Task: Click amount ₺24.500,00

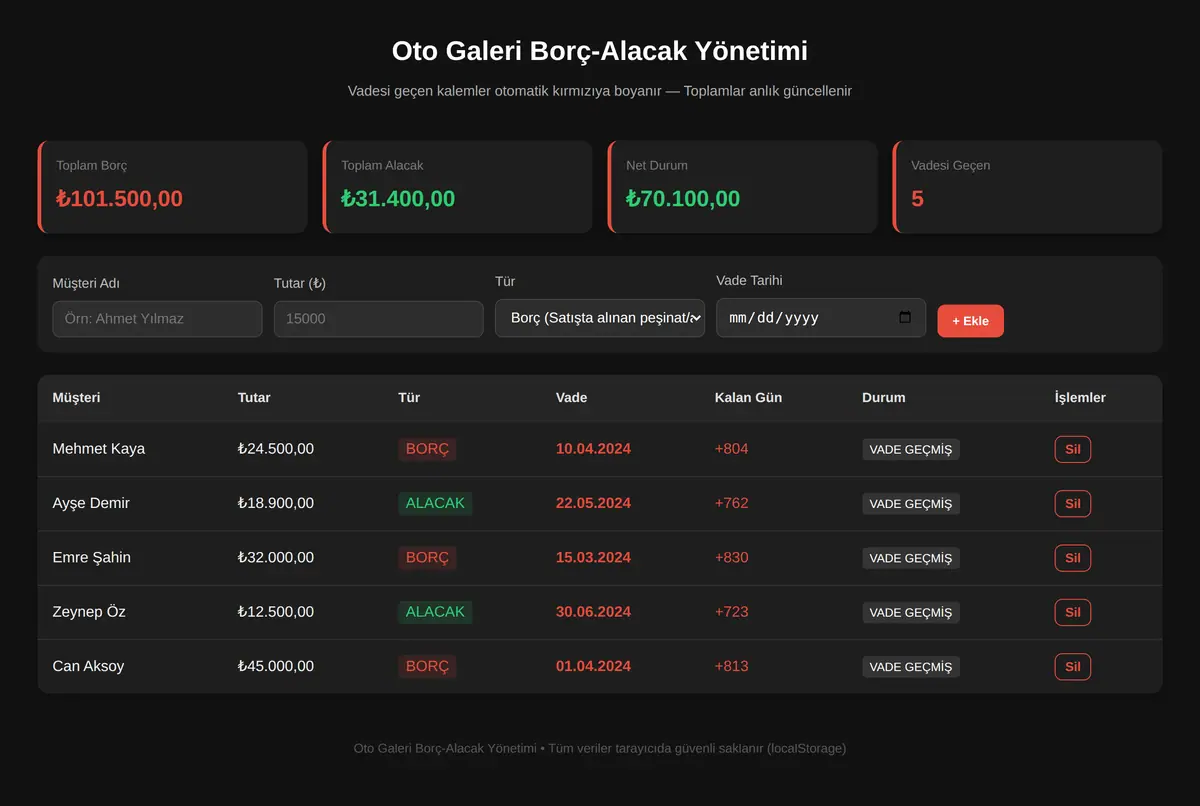Action: [x=276, y=449]
